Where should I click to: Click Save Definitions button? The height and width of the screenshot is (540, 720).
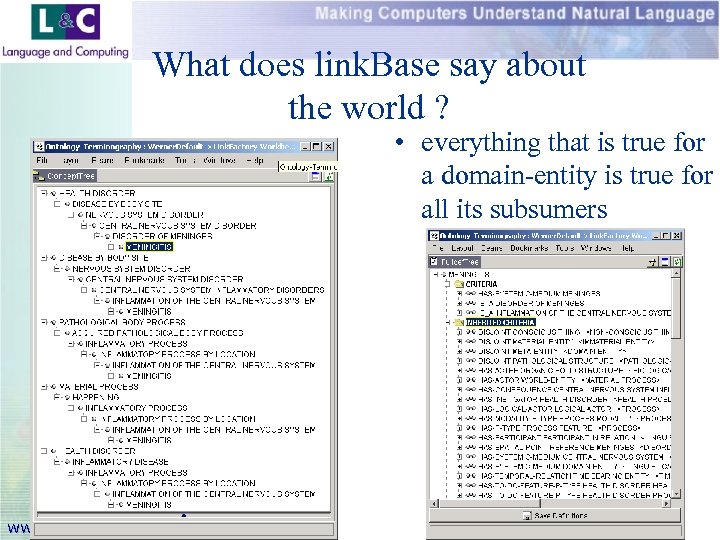click(x=555, y=516)
